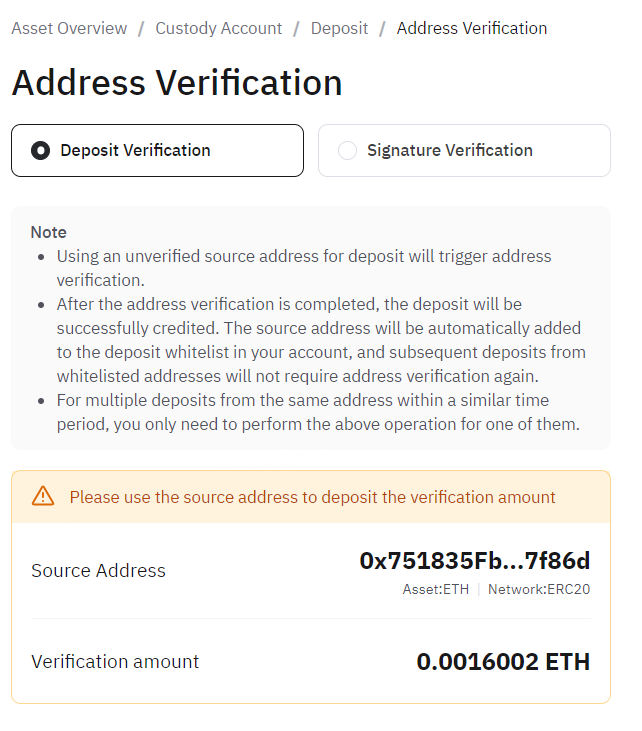Click the 0.0016002 ETH verification amount
This screenshot has height=731, width=642.
[503, 662]
